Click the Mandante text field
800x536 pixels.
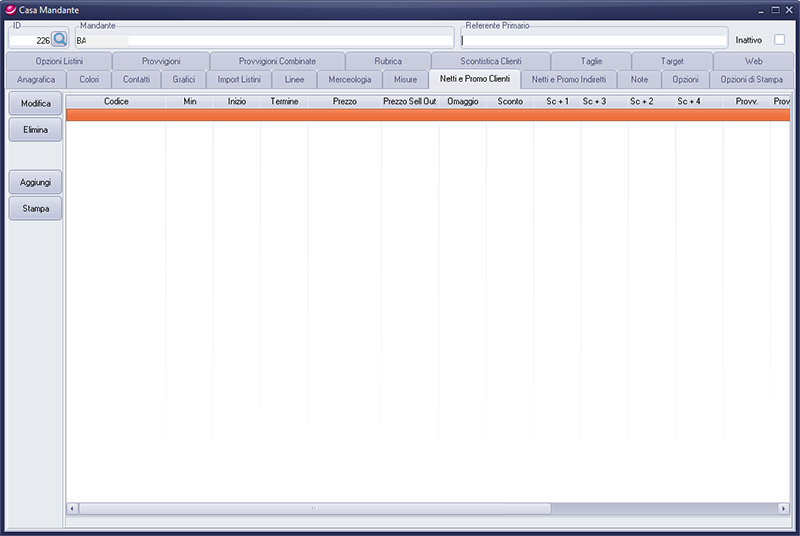click(x=262, y=41)
